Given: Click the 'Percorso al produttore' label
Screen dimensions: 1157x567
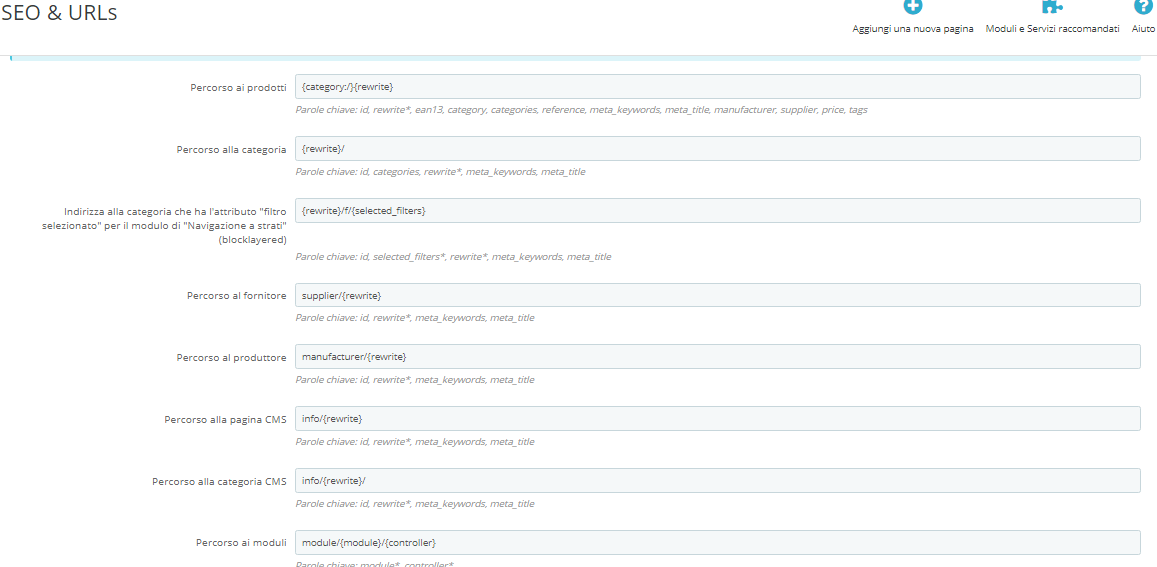Looking at the screenshot, I should [x=231, y=358].
